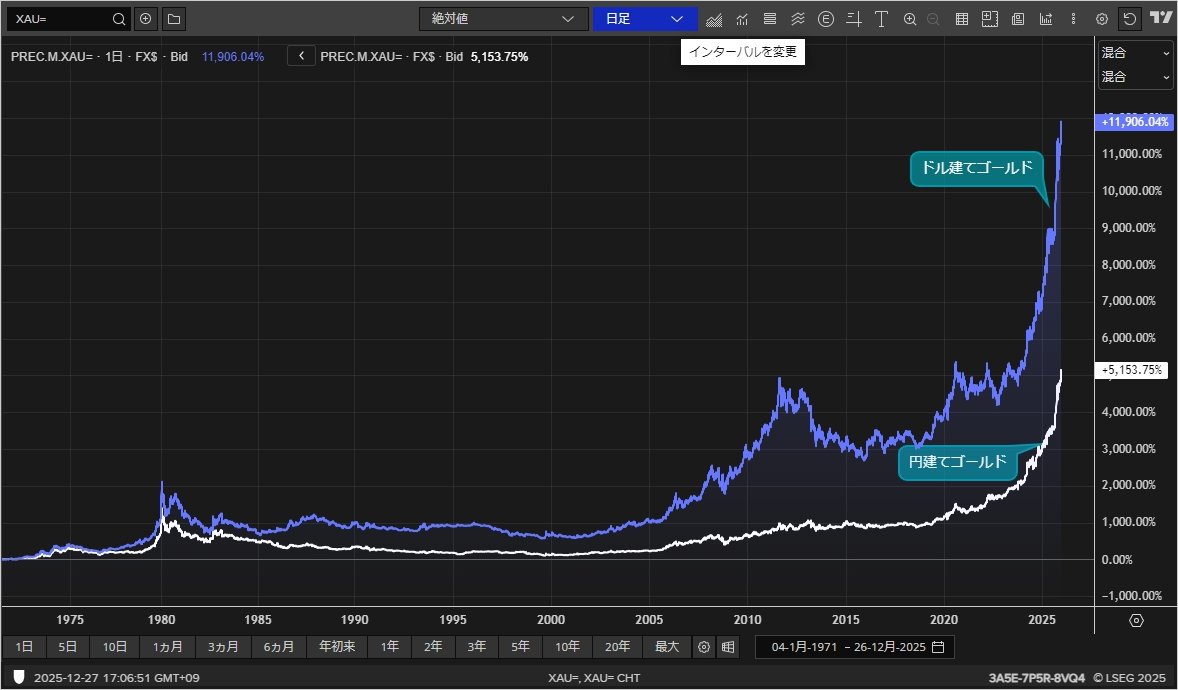Screen dimensions: 1178x690
Task: Open the 絶対値 display mode dropdown
Action: click(503, 18)
